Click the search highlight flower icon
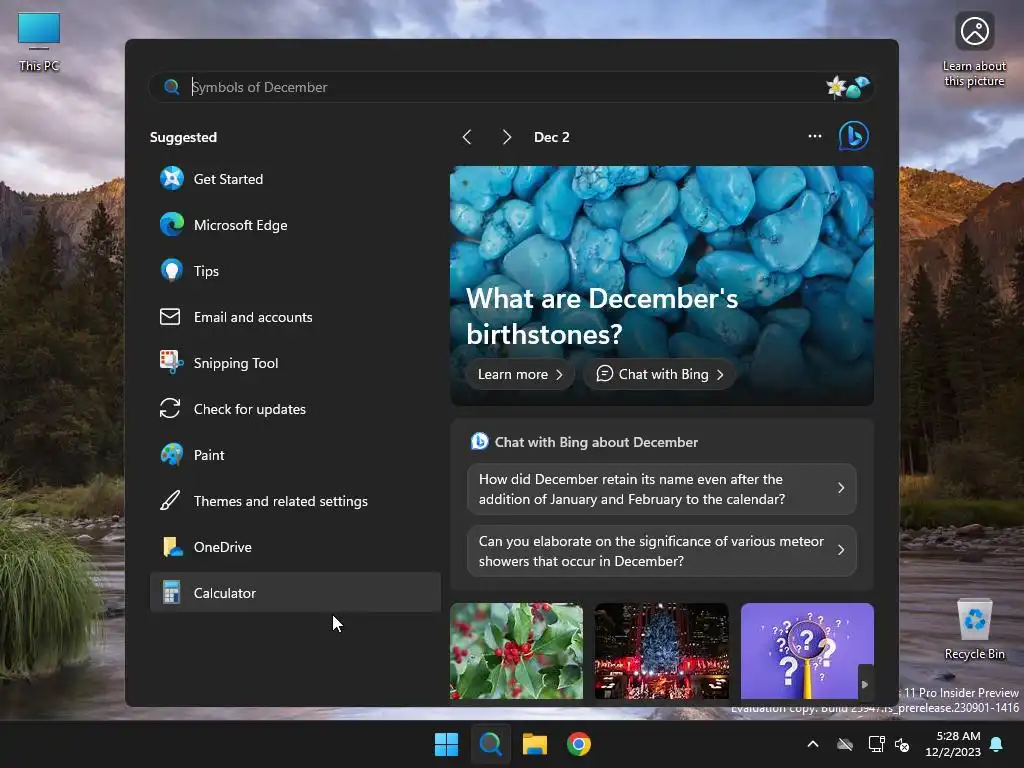Viewport: 1024px width, 768px height. tap(848, 87)
